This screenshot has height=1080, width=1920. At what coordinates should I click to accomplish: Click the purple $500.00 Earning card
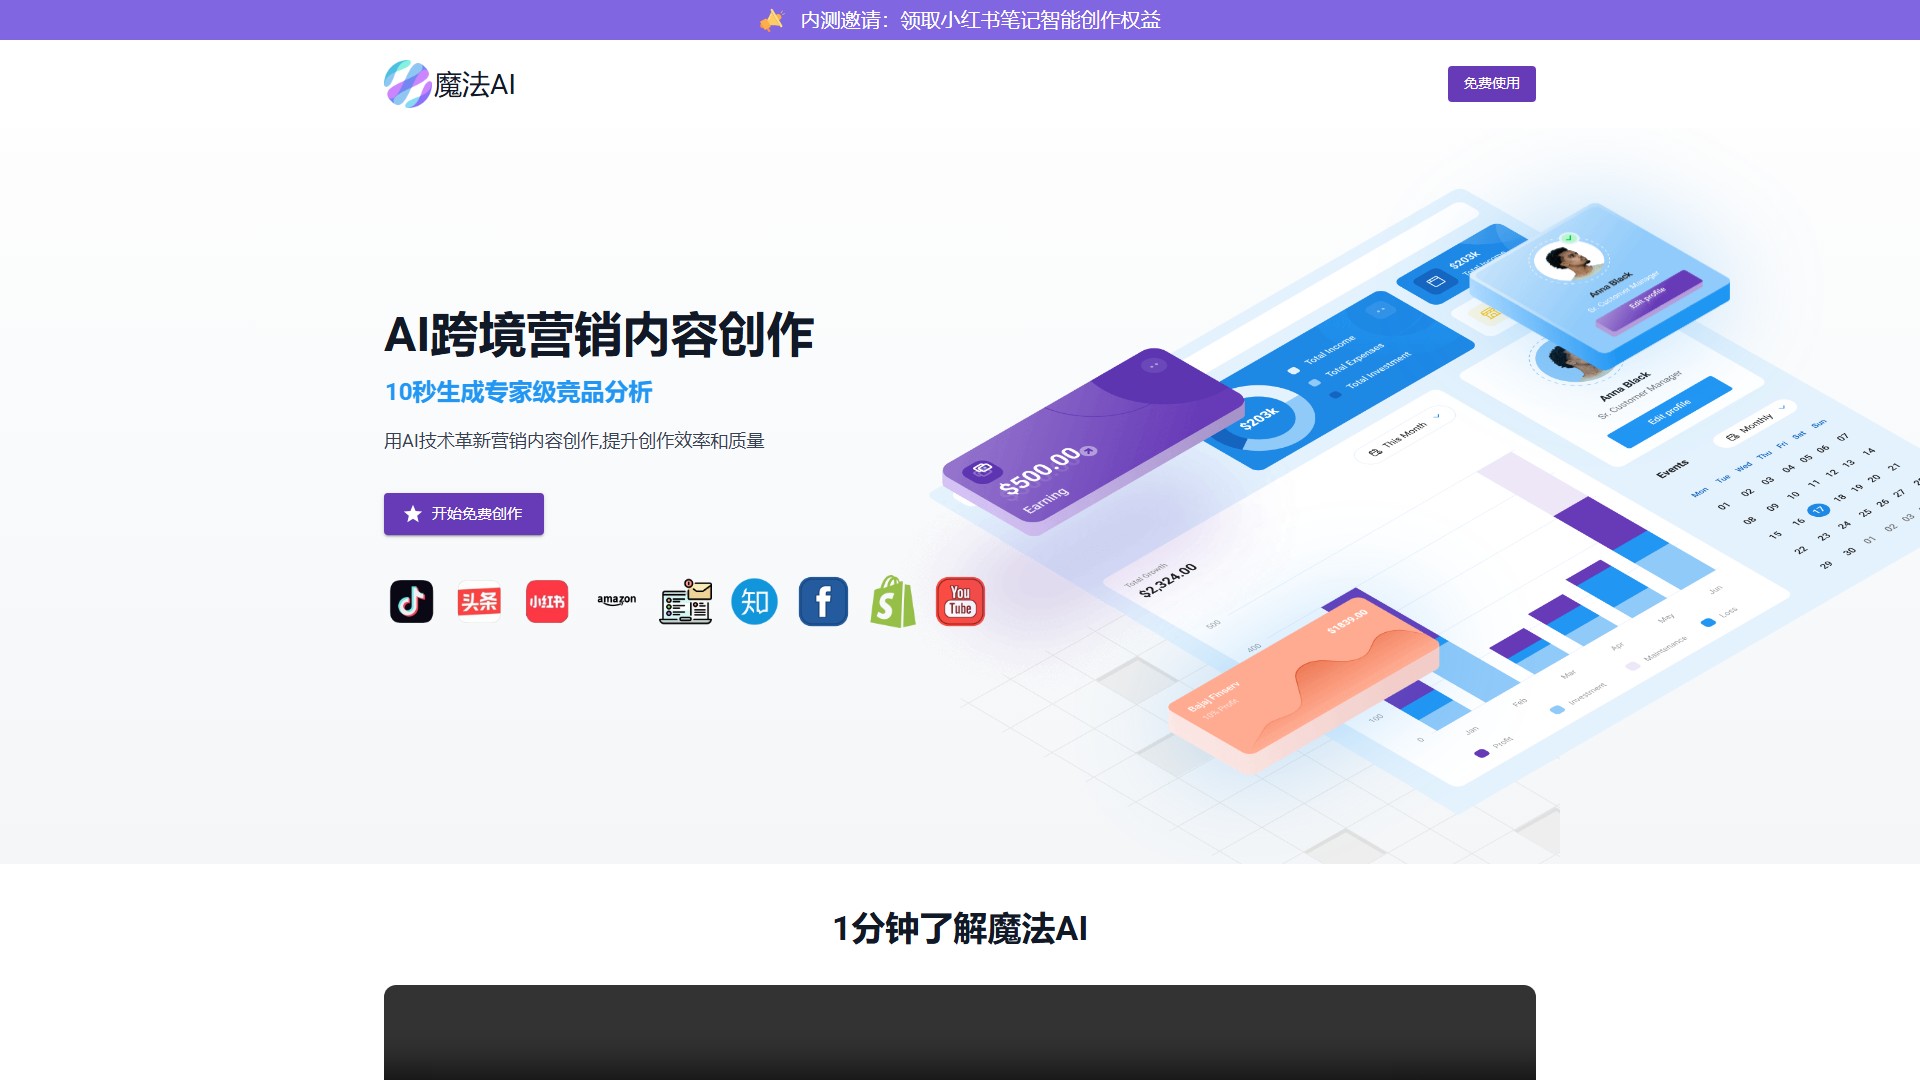coord(1090,440)
